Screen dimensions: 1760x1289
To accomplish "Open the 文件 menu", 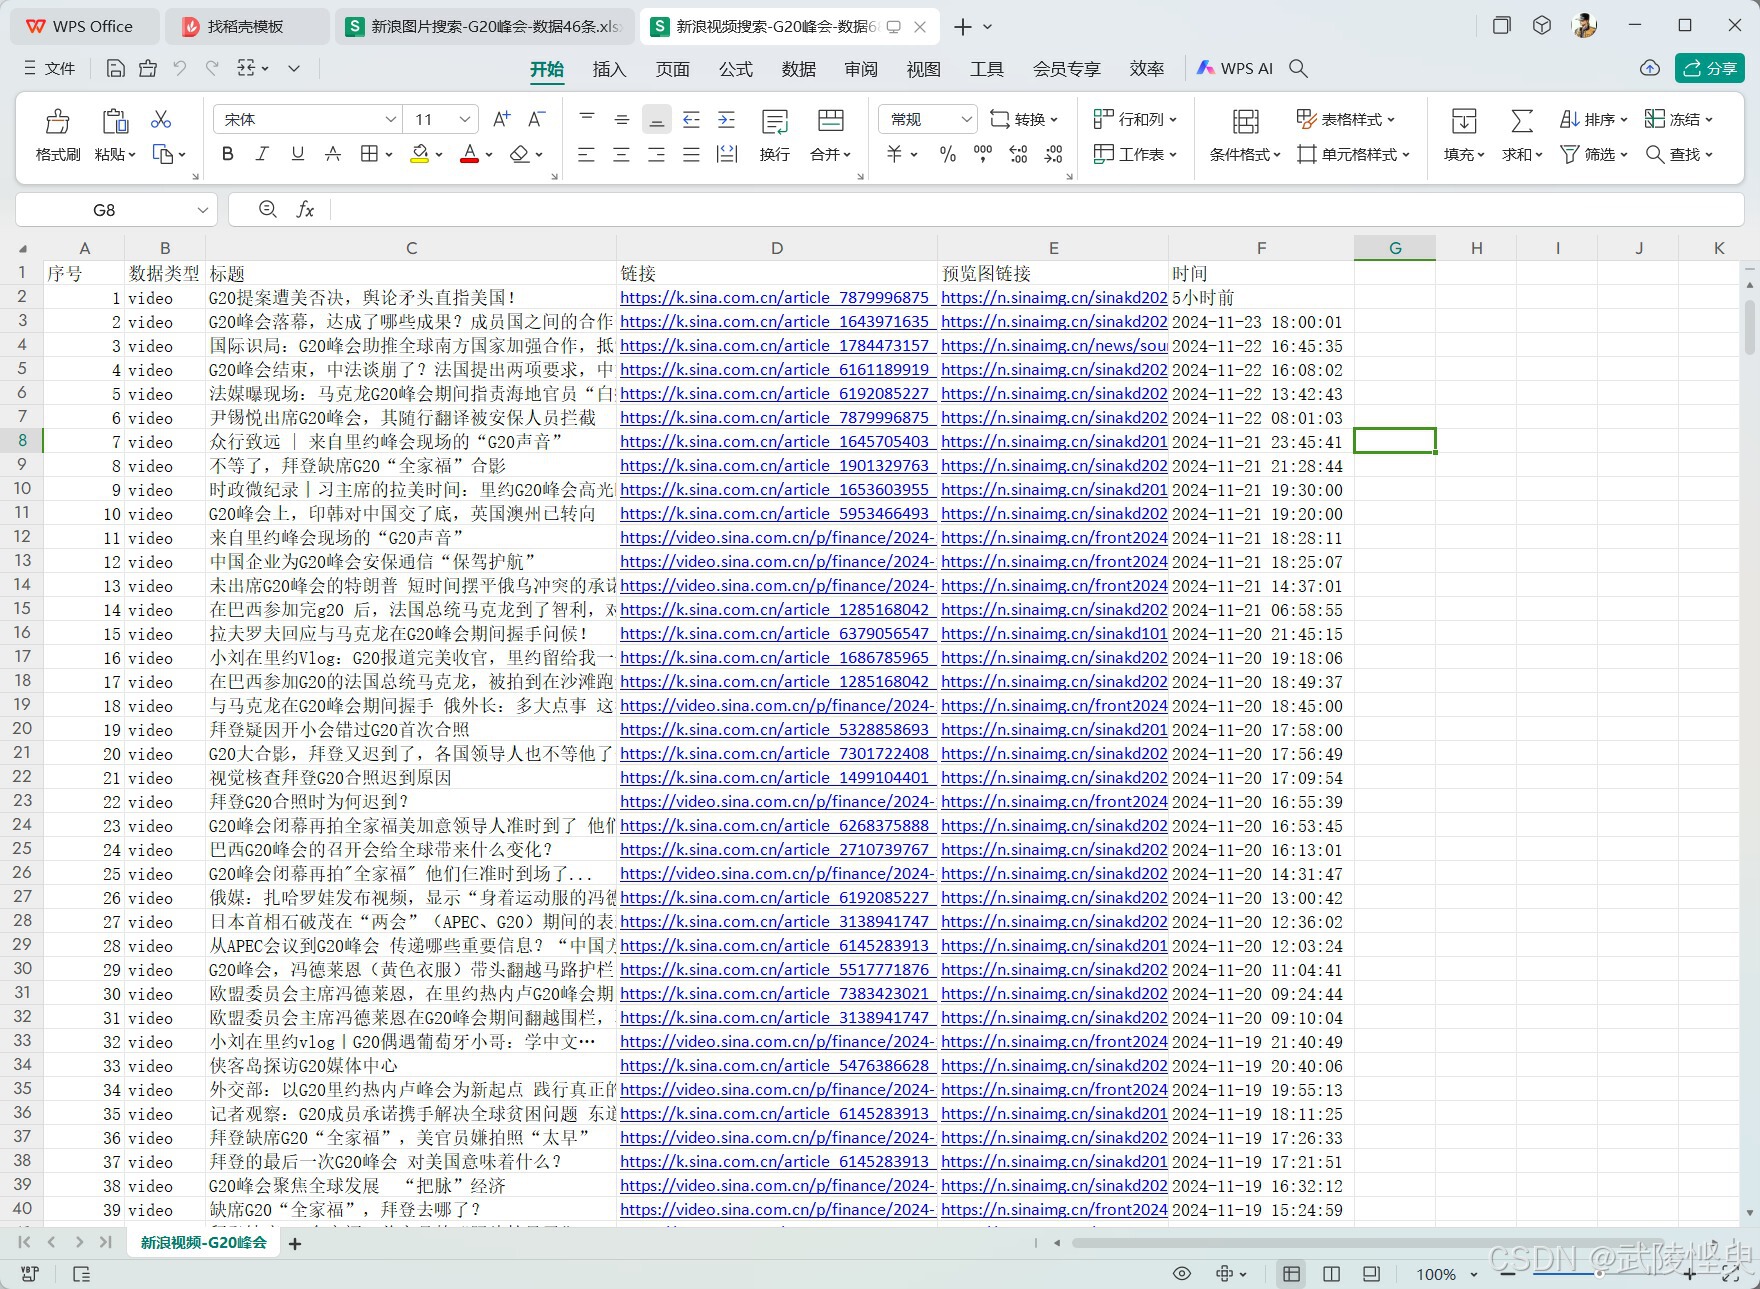I will pos(49,68).
